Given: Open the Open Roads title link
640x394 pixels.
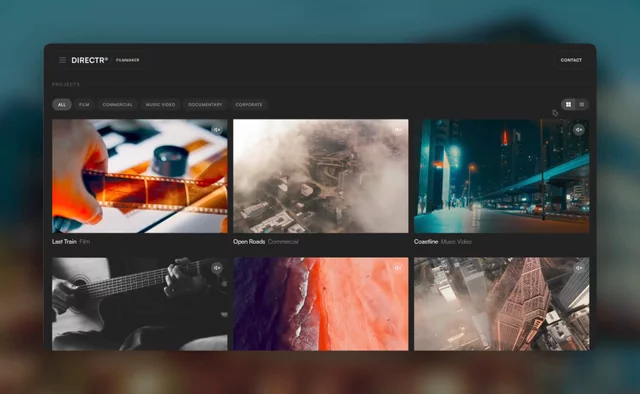Looking at the screenshot, I should tap(249, 242).
